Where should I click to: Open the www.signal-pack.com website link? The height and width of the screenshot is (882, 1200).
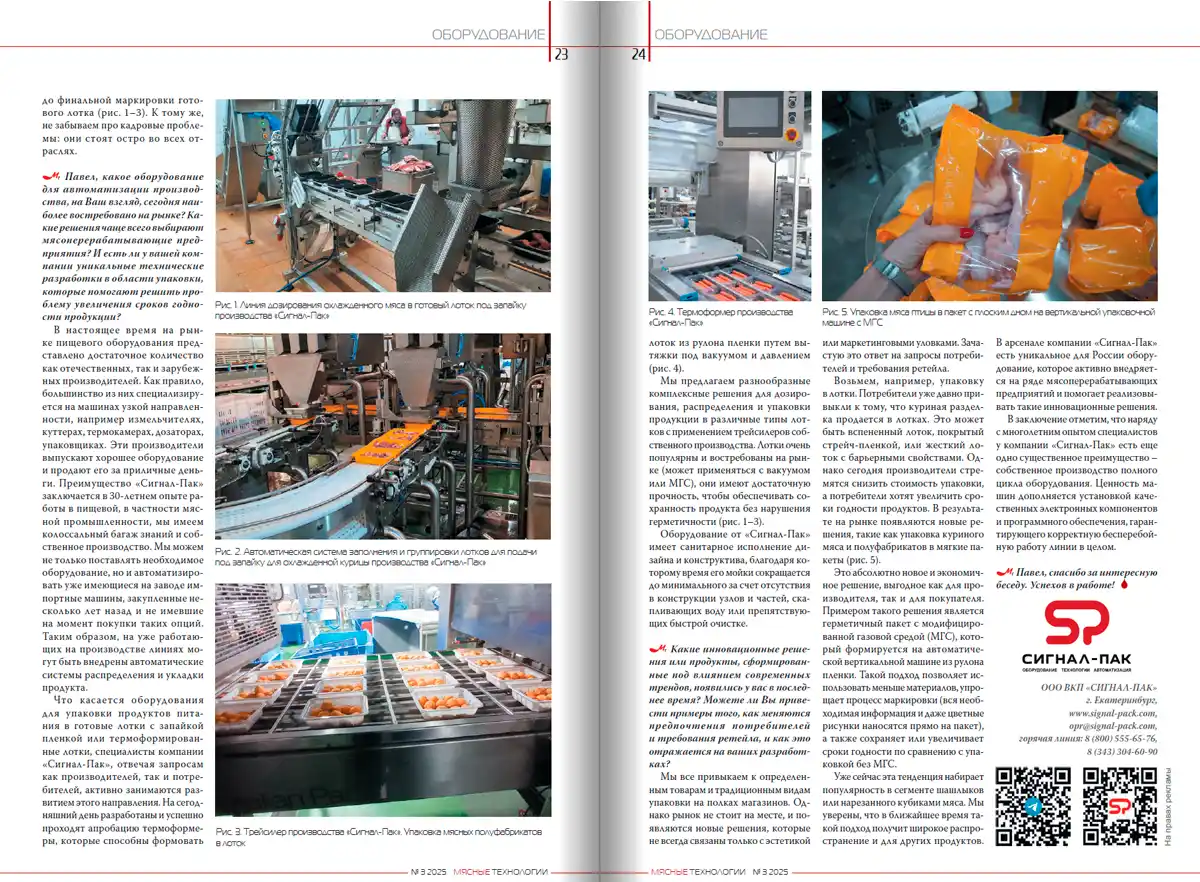(1113, 715)
